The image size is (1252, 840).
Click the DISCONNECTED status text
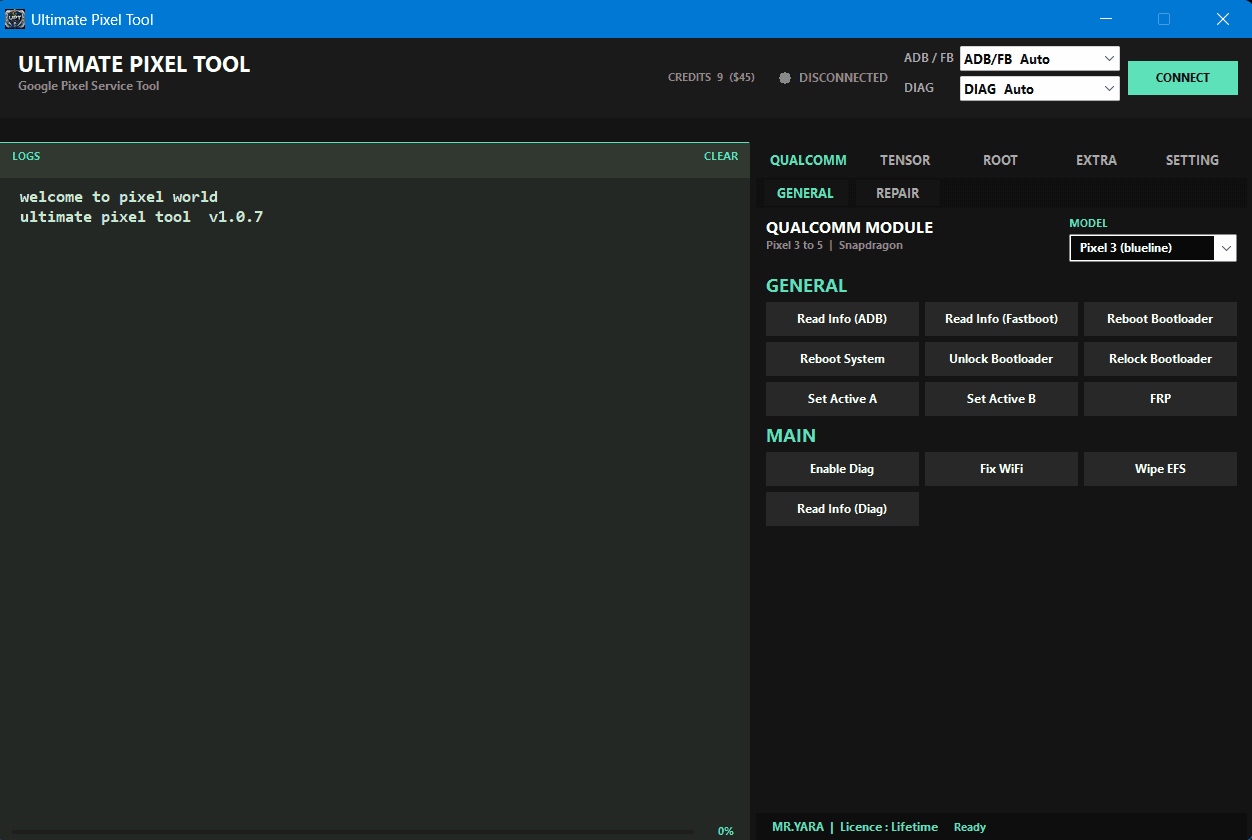(x=843, y=78)
